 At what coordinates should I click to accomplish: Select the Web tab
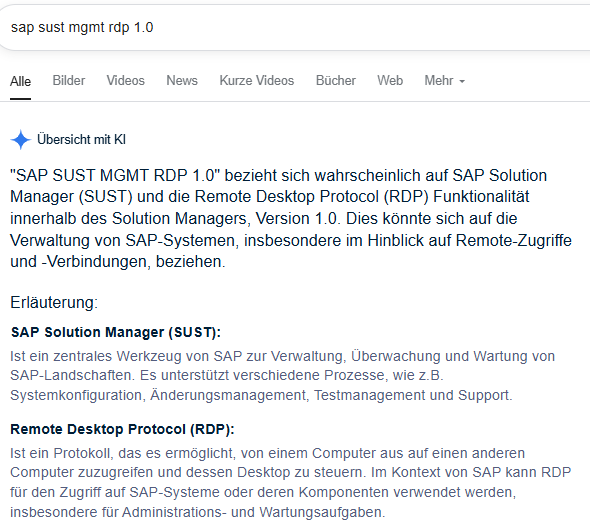pyautogui.click(x=390, y=80)
